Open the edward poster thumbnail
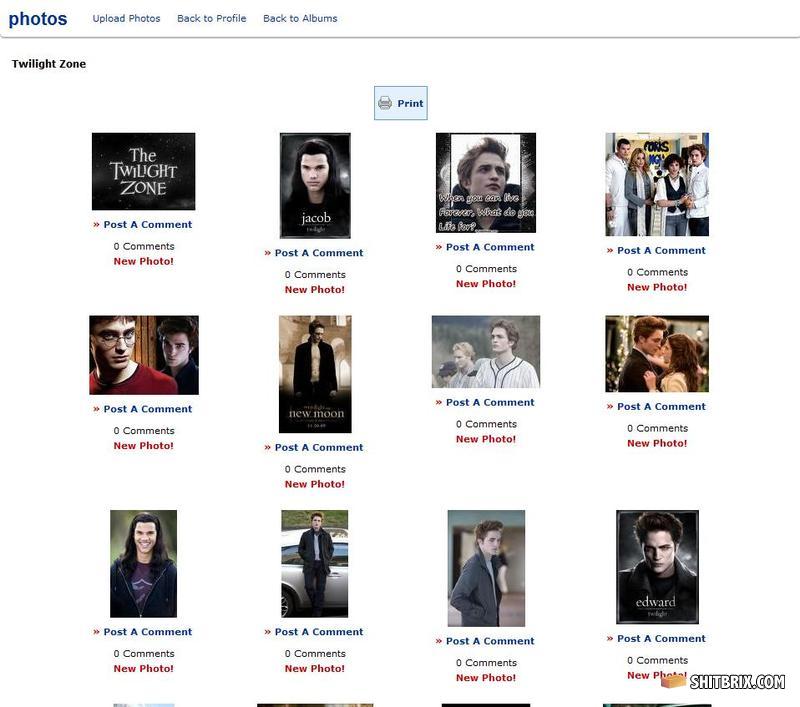This screenshot has width=800, height=707. point(657,567)
